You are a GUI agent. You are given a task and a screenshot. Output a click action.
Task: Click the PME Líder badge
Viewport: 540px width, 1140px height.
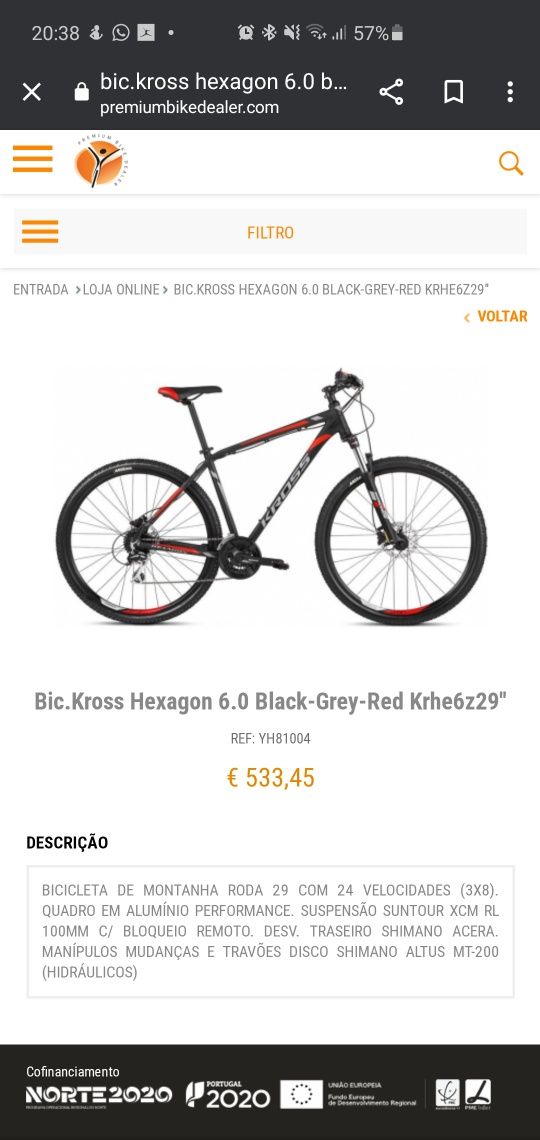[x=478, y=1094]
